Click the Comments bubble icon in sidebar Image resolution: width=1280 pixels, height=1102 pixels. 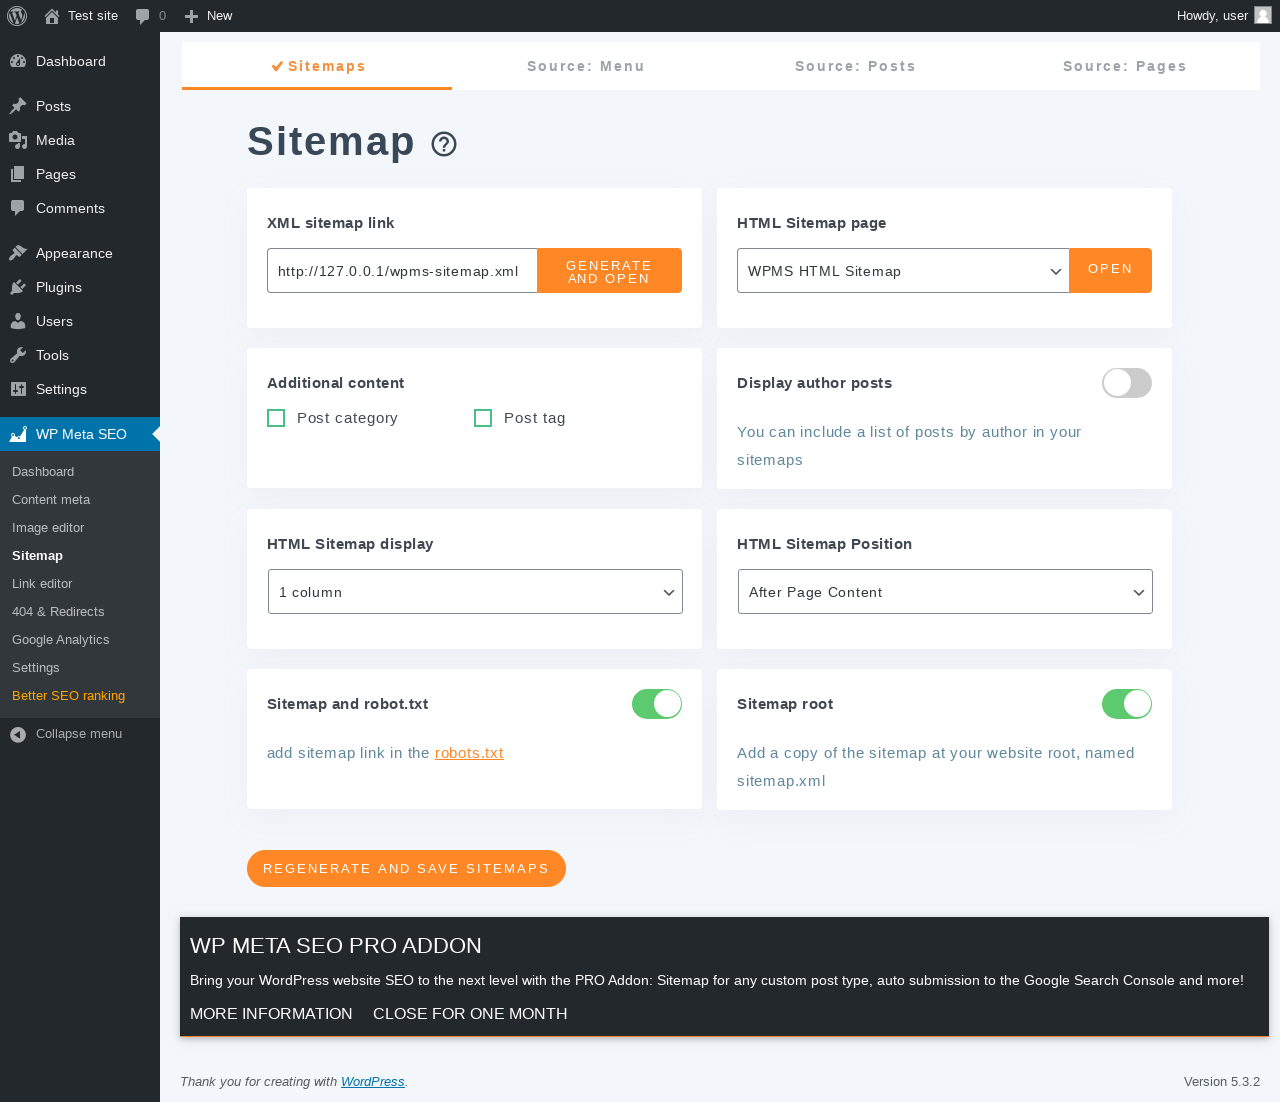(18, 208)
